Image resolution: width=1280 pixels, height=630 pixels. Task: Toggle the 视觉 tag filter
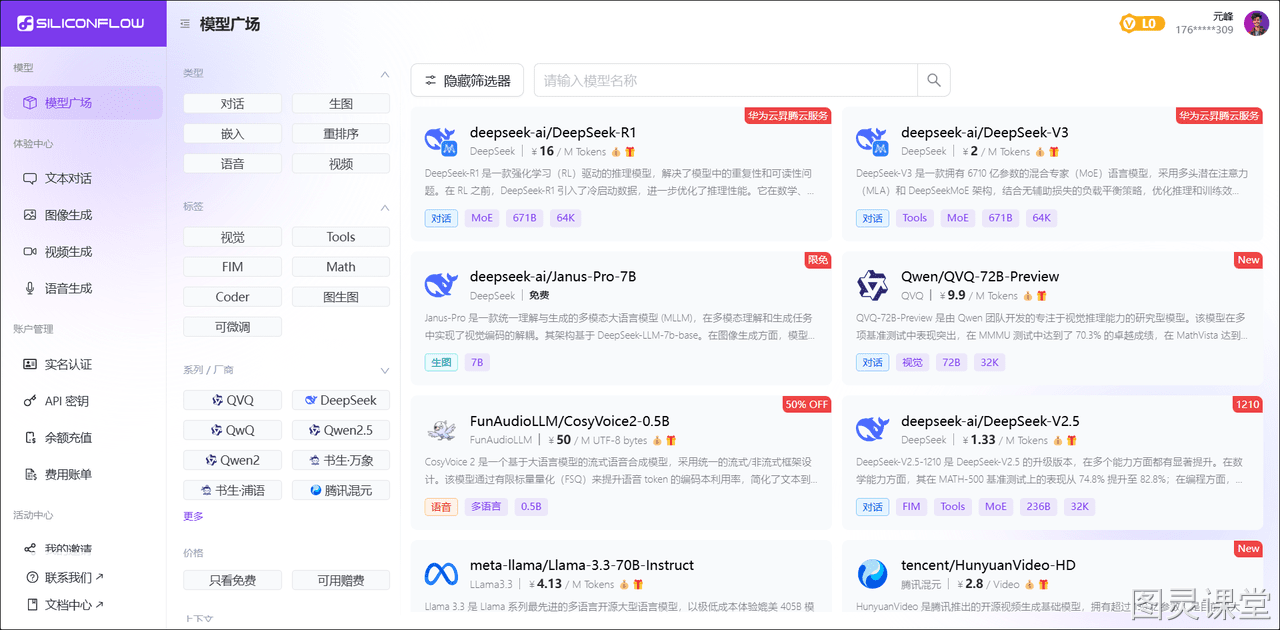pos(232,237)
